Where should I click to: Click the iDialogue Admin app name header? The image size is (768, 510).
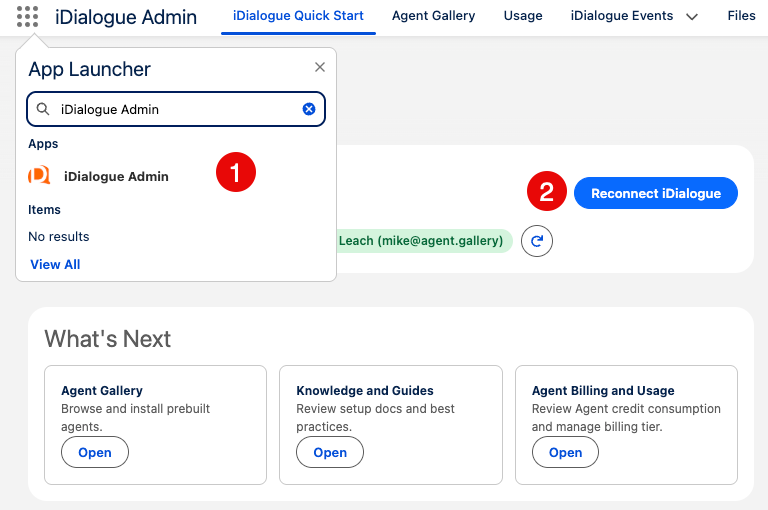click(x=126, y=17)
